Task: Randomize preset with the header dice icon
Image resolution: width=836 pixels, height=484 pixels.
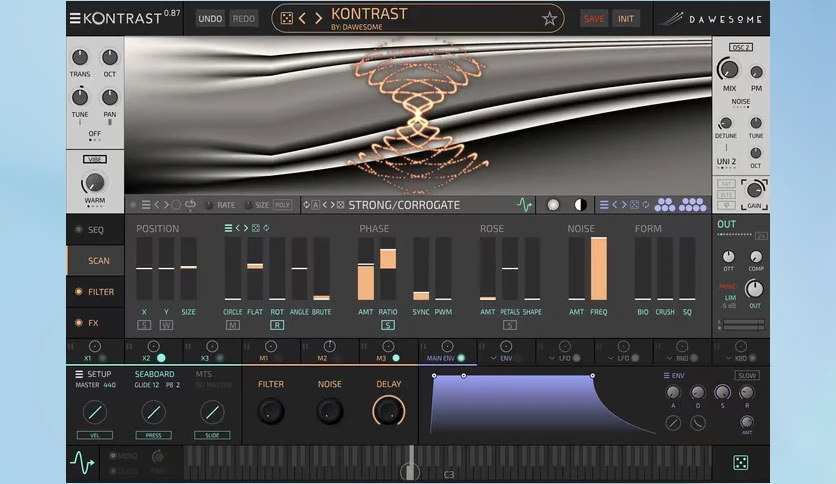Action: pyautogui.click(x=287, y=19)
